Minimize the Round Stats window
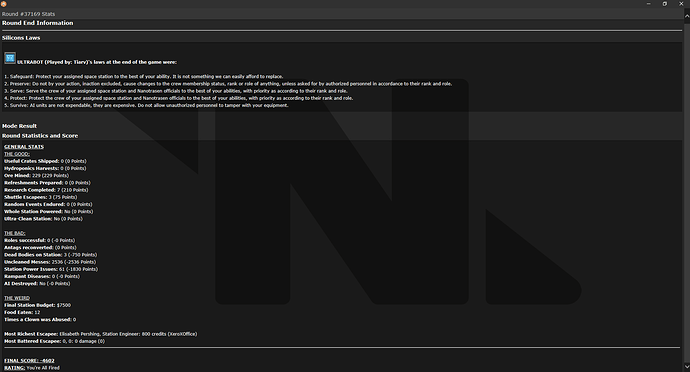690x372 pixels. point(649,4)
